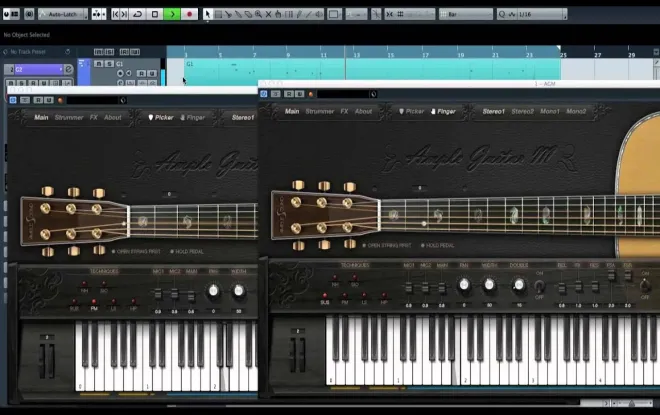Select the G1 MIDI part in timeline
Screen dimensions: 660x415
[x=372, y=69]
